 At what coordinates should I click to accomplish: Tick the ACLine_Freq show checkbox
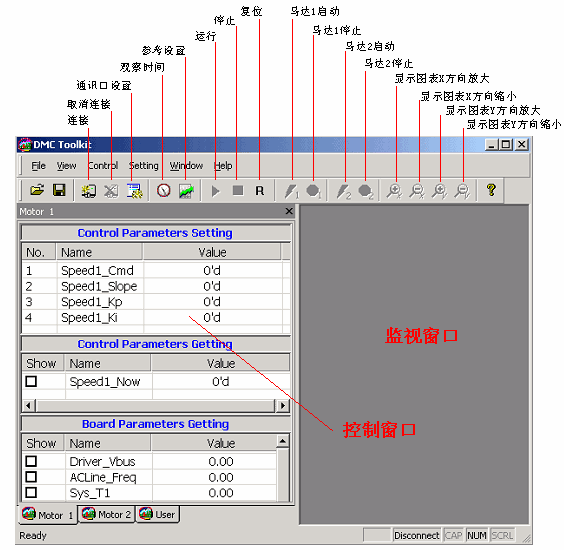tap(31, 477)
